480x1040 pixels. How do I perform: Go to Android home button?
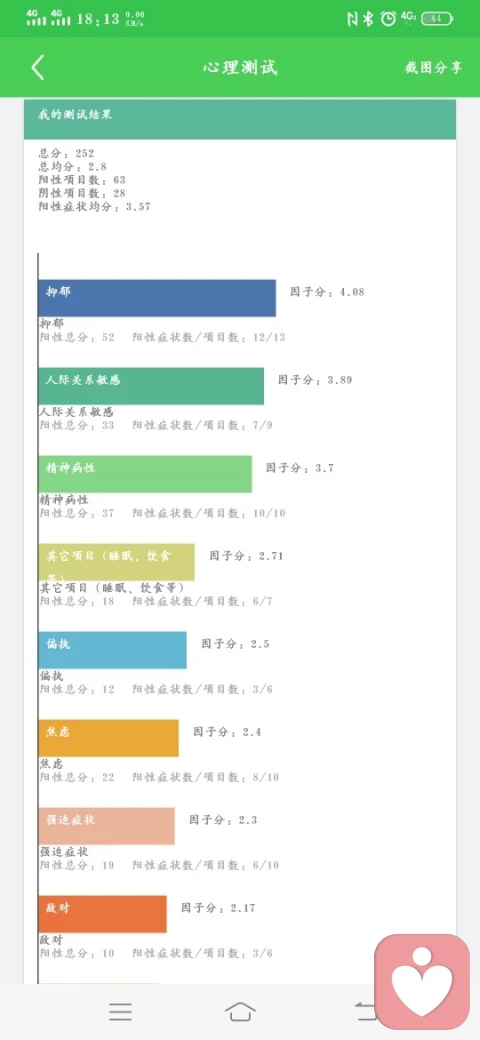(240, 1011)
